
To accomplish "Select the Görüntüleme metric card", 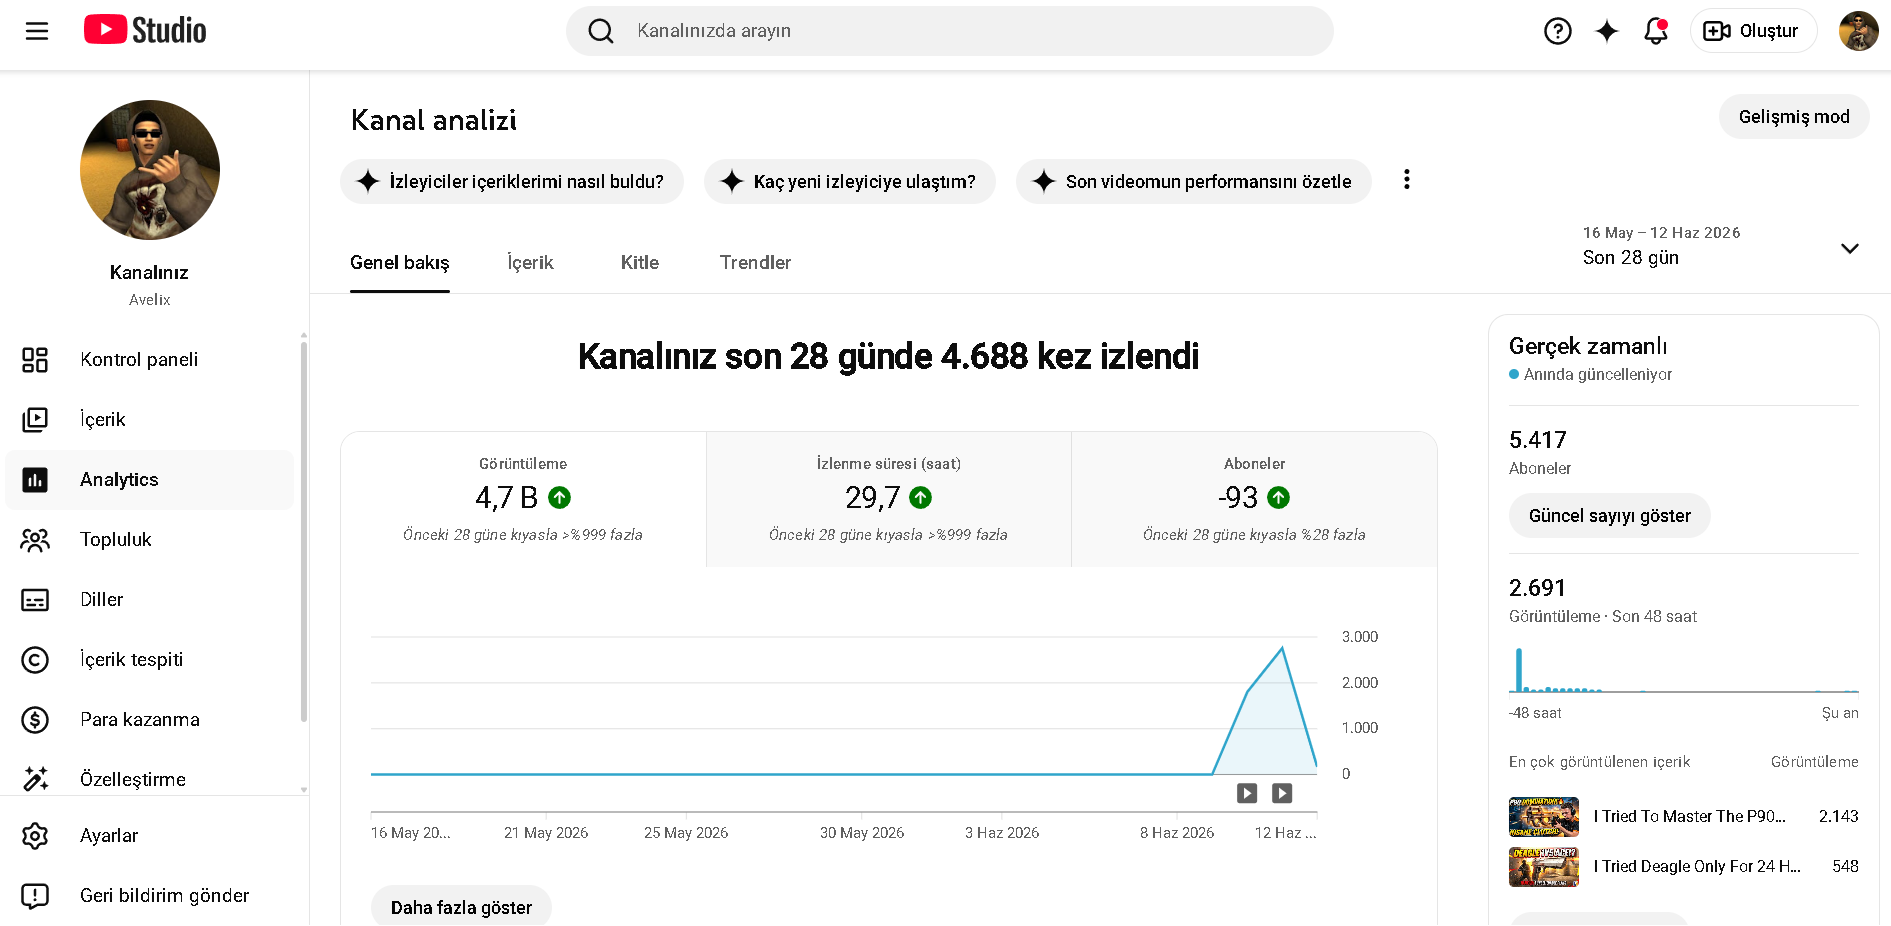I will pyautogui.click(x=523, y=500).
